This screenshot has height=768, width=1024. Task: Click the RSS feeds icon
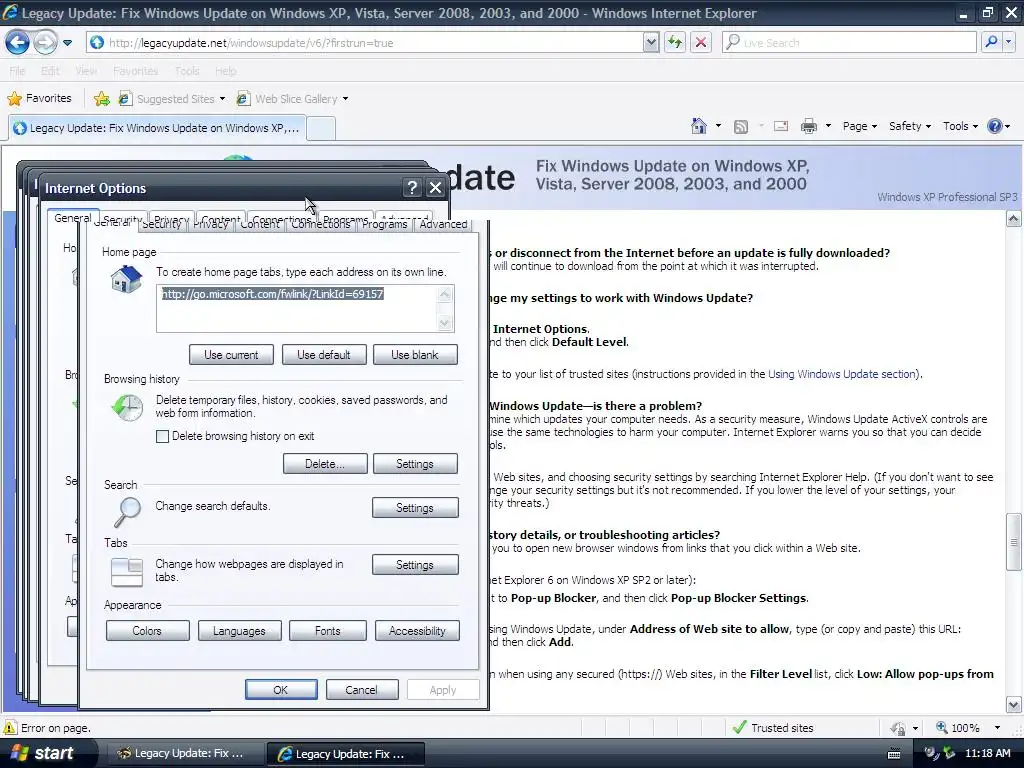point(741,127)
